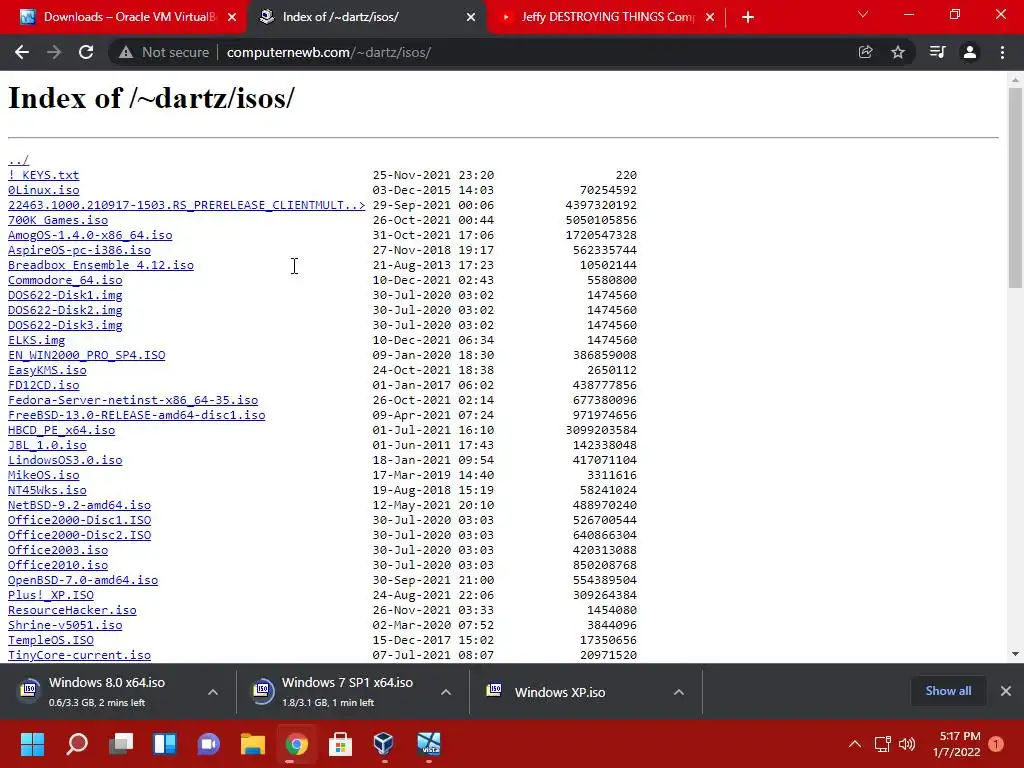Open Windows Search from taskbar
1024x768 pixels.
point(77,744)
